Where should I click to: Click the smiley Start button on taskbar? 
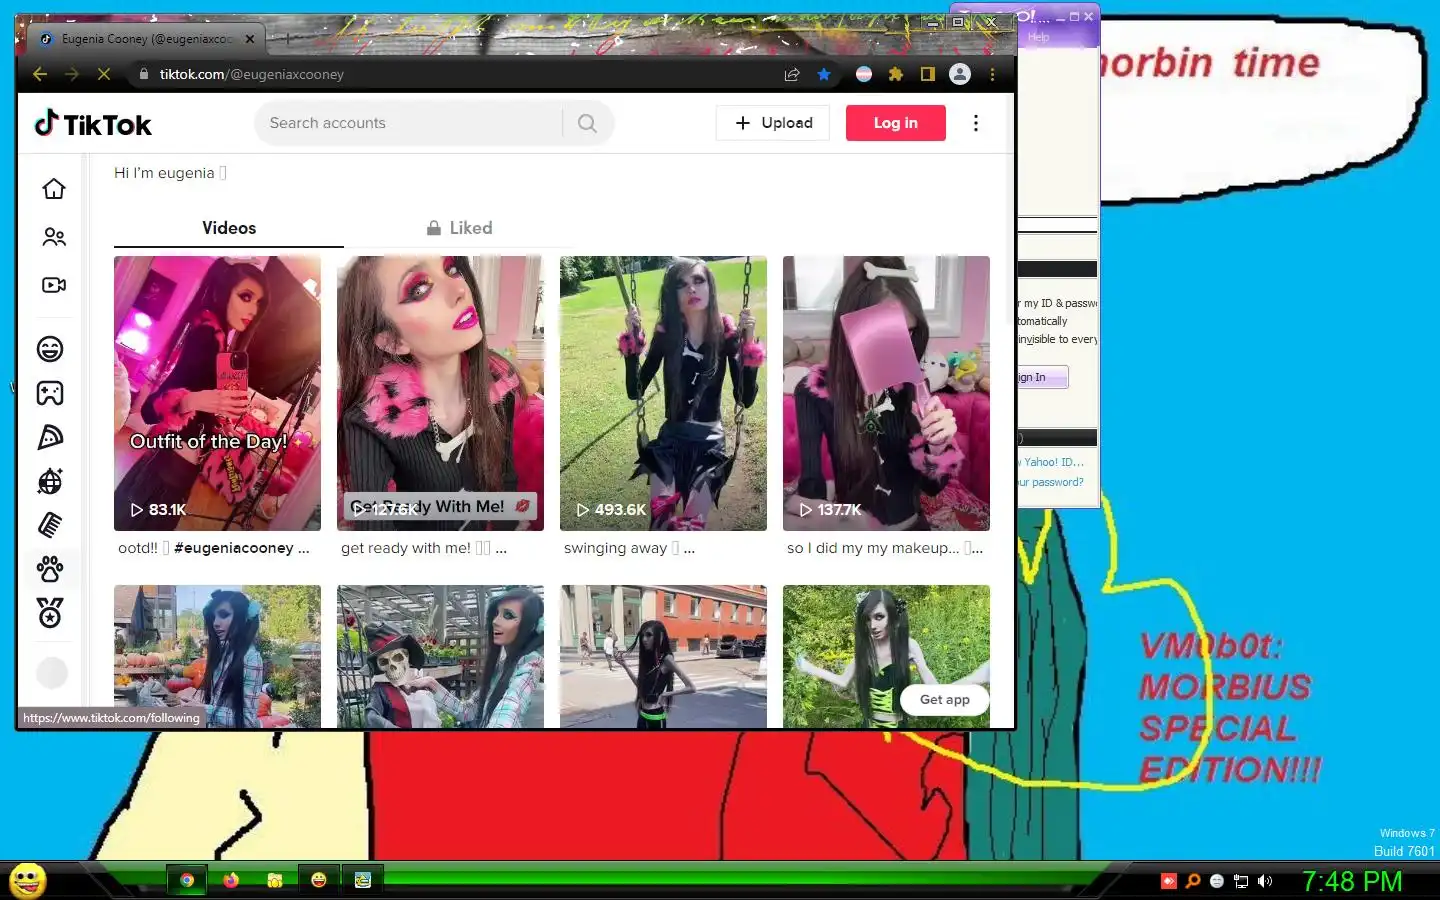point(28,880)
